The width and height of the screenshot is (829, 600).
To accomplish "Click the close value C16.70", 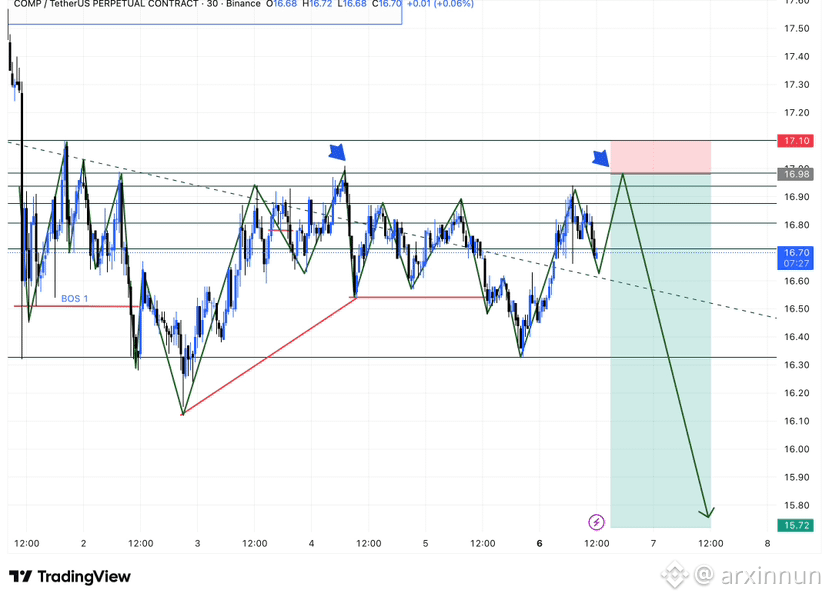I will [x=387, y=4].
